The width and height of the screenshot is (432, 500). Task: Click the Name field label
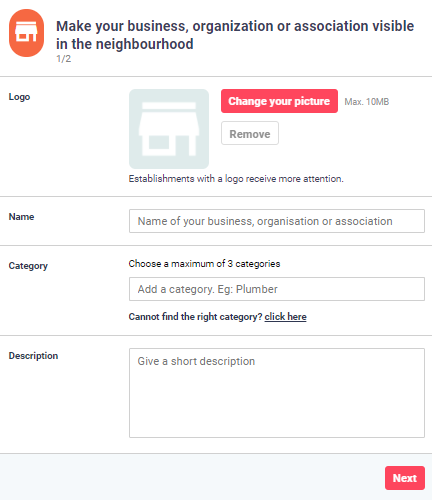21,217
